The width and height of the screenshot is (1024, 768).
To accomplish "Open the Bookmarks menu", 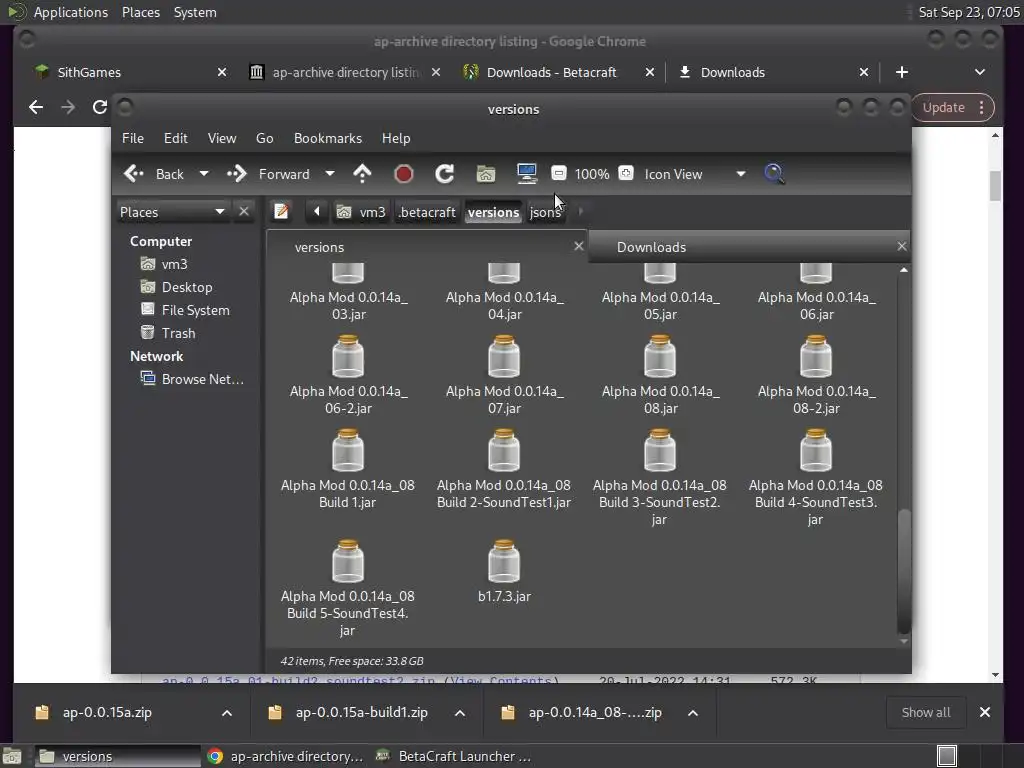I will (328, 138).
